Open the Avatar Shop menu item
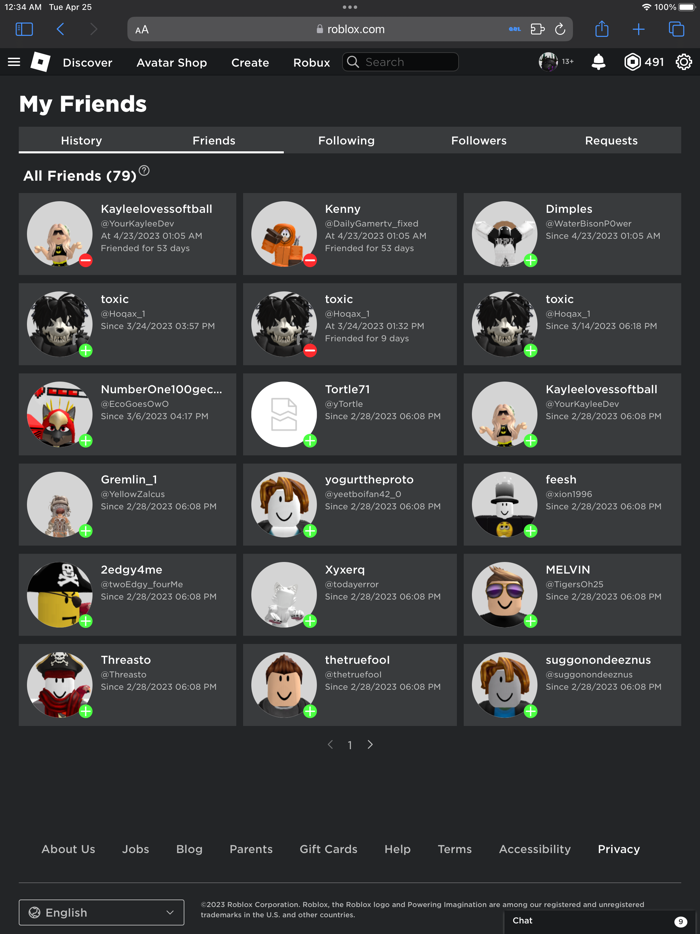This screenshot has width=700, height=934. point(172,63)
